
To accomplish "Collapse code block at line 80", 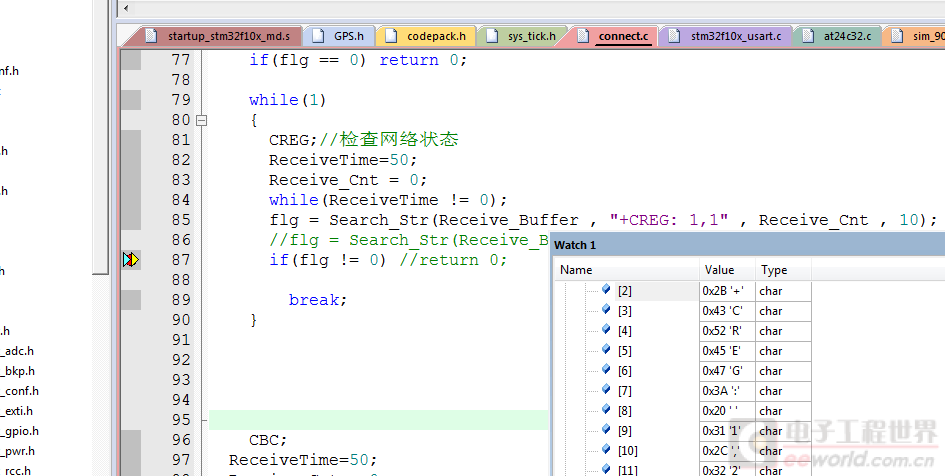I will tap(201, 121).
